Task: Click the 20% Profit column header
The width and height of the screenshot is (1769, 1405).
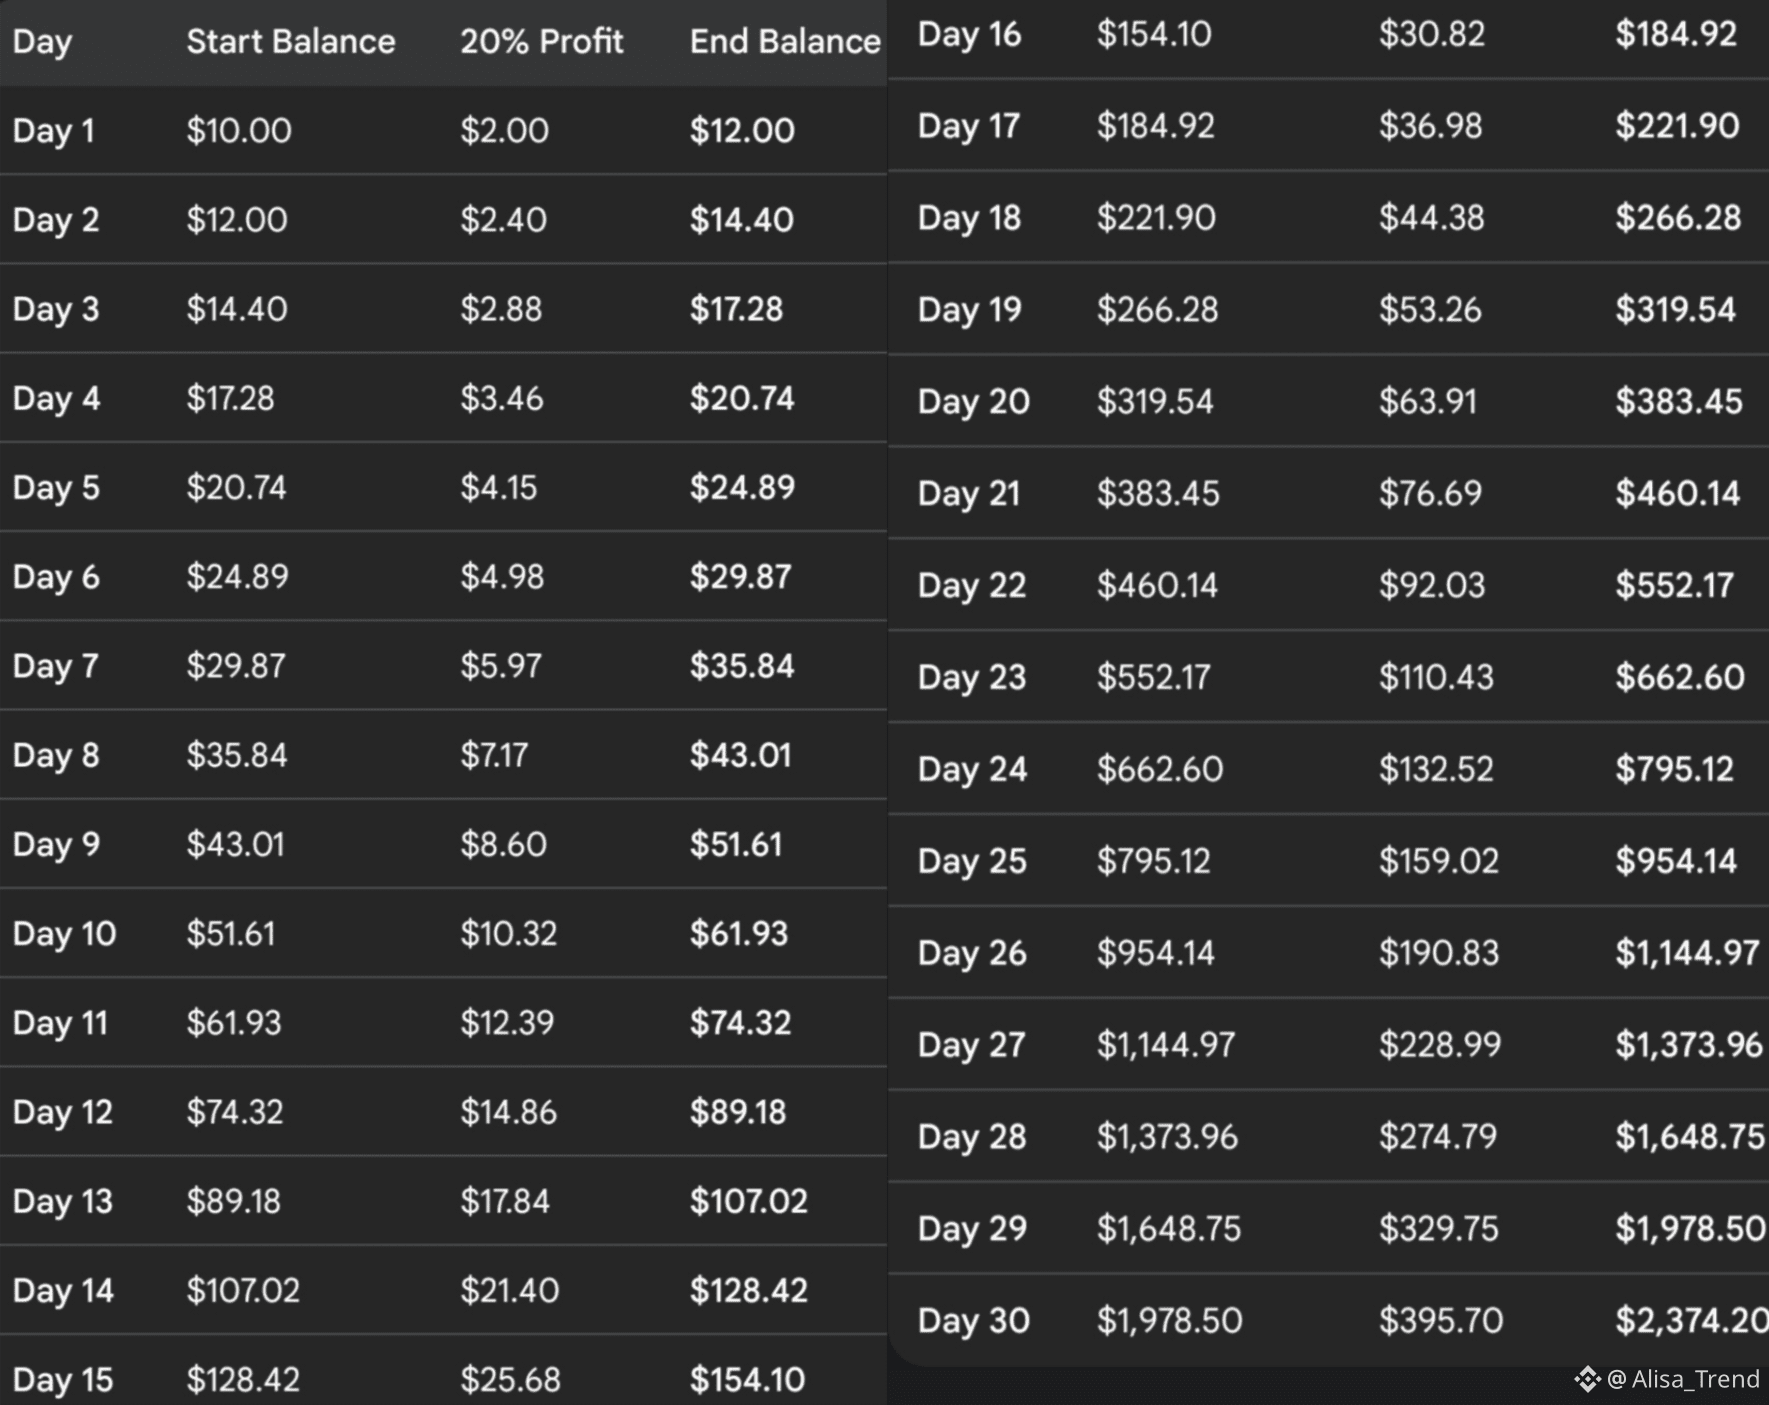Action: pyautogui.click(x=541, y=42)
